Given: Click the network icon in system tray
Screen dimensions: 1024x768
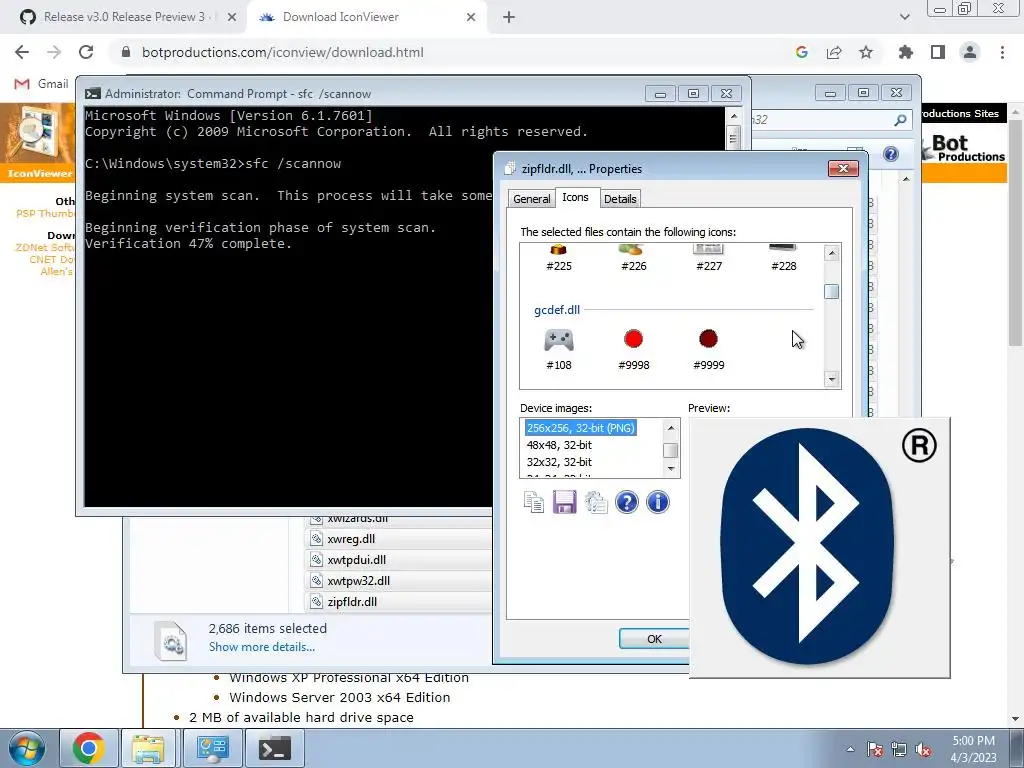Looking at the screenshot, I should 899,749.
